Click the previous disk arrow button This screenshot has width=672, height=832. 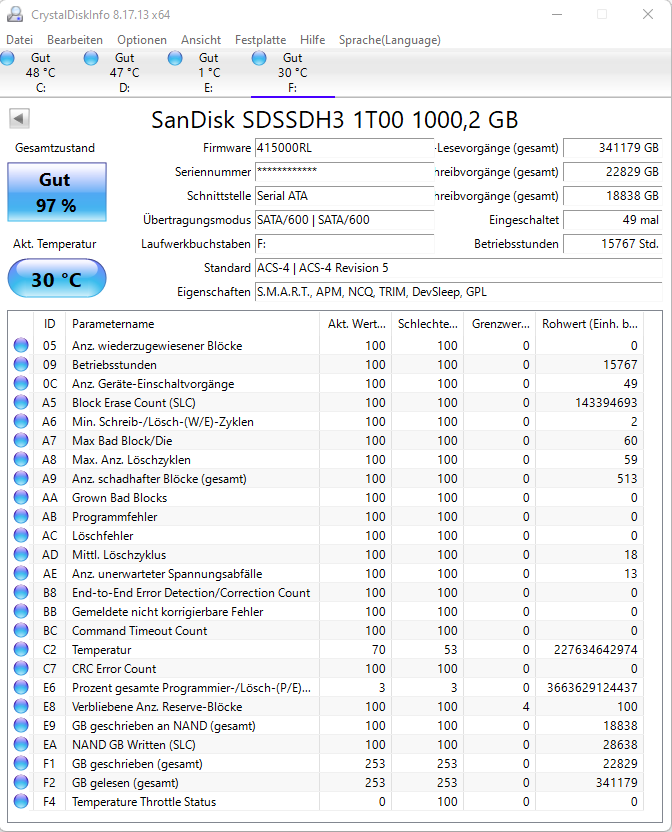[19, 118]
